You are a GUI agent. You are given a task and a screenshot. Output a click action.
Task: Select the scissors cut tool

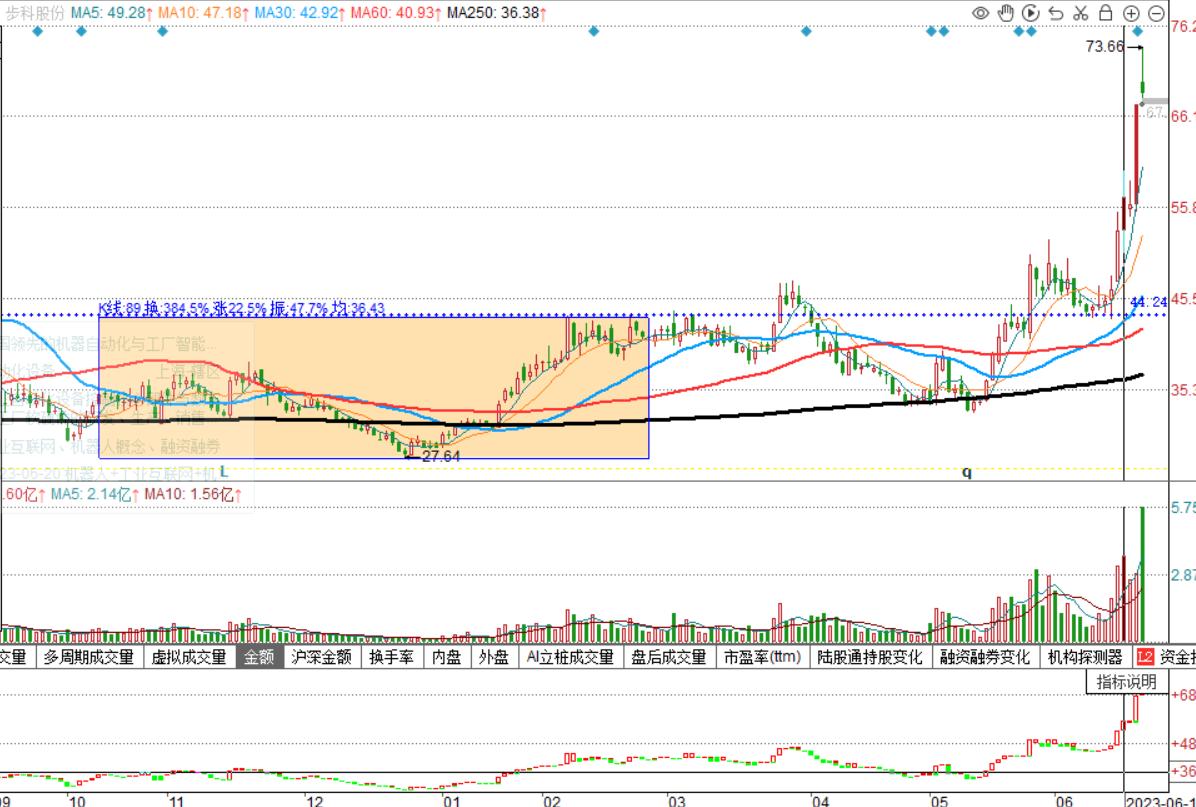point(1080,13)
